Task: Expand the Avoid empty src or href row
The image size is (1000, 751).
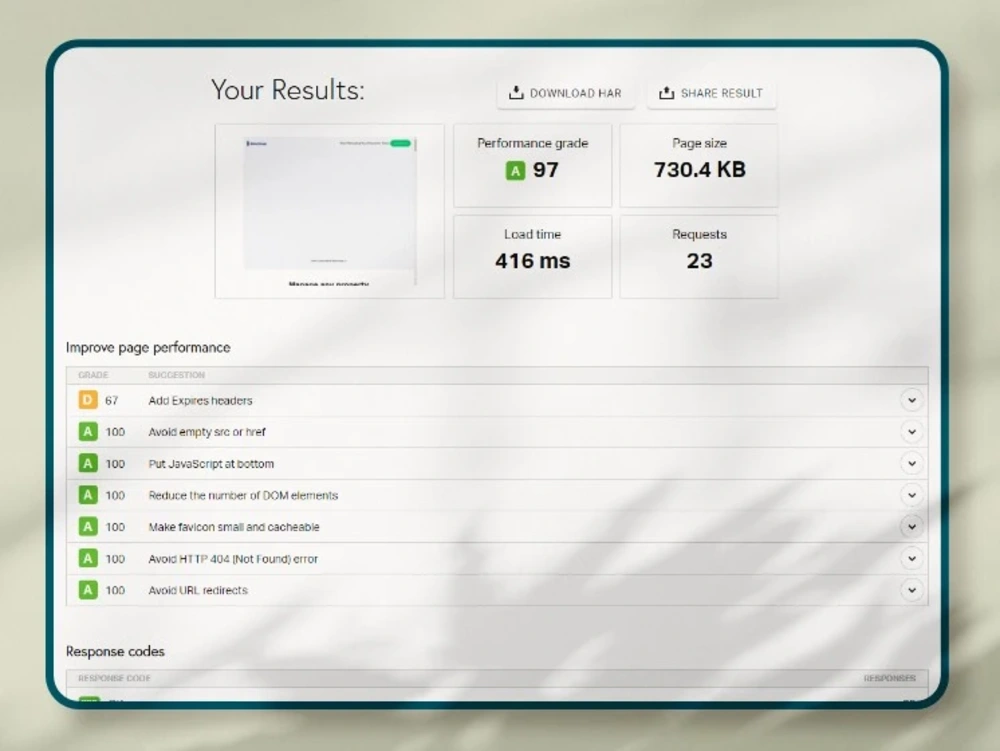Action: [911, 432]
